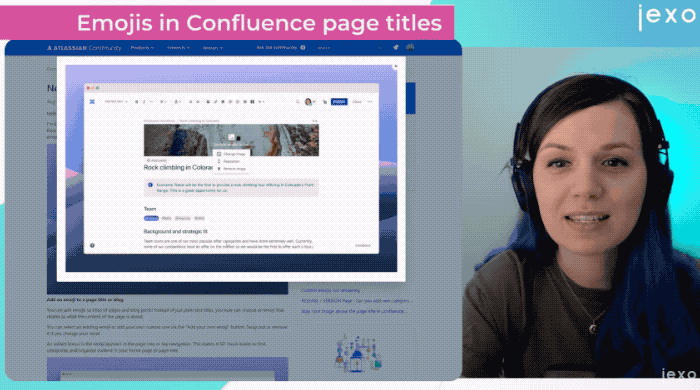This screenshot has width=700, height=390.
Task: Click the action item icon in toolbar
Action: [x=208, y=102]
